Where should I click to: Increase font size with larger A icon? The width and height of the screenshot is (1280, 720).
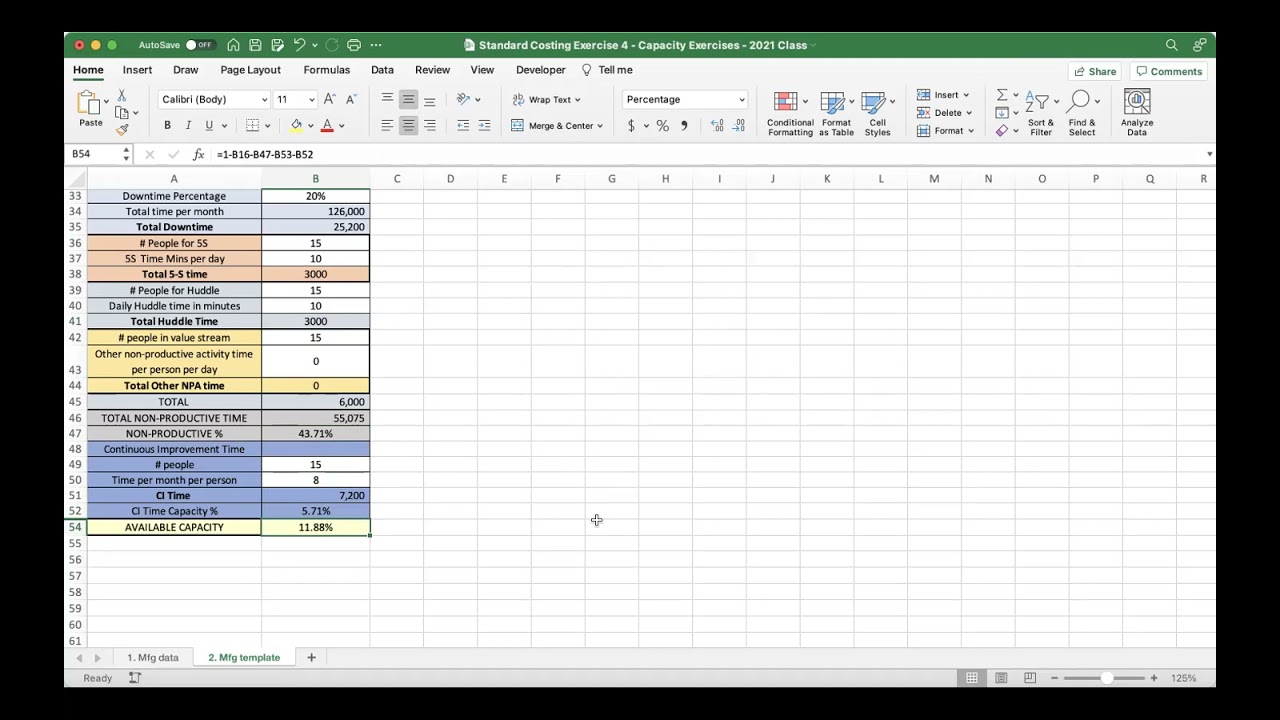click(x=330, y=99)
